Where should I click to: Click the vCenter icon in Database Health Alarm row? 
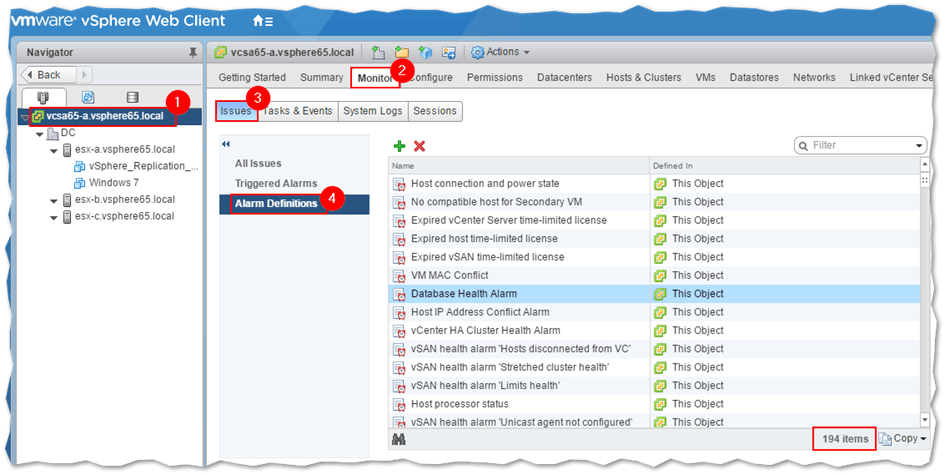660,294
